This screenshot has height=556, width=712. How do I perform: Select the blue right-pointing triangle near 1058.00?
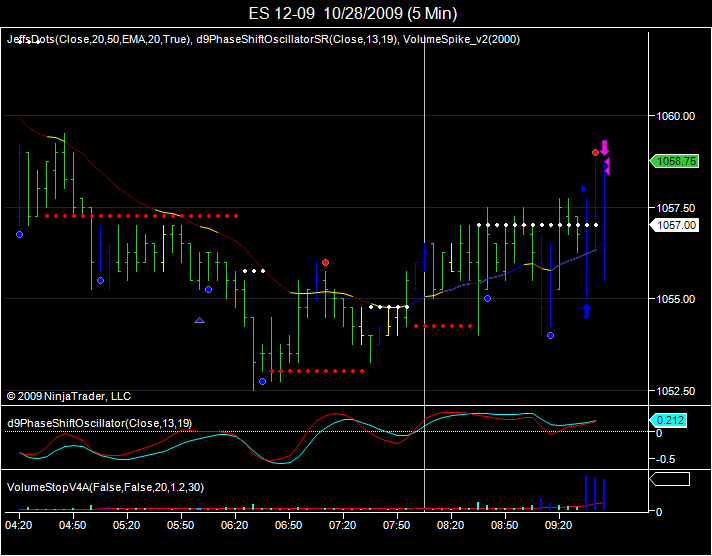click(x=584, y=189)
